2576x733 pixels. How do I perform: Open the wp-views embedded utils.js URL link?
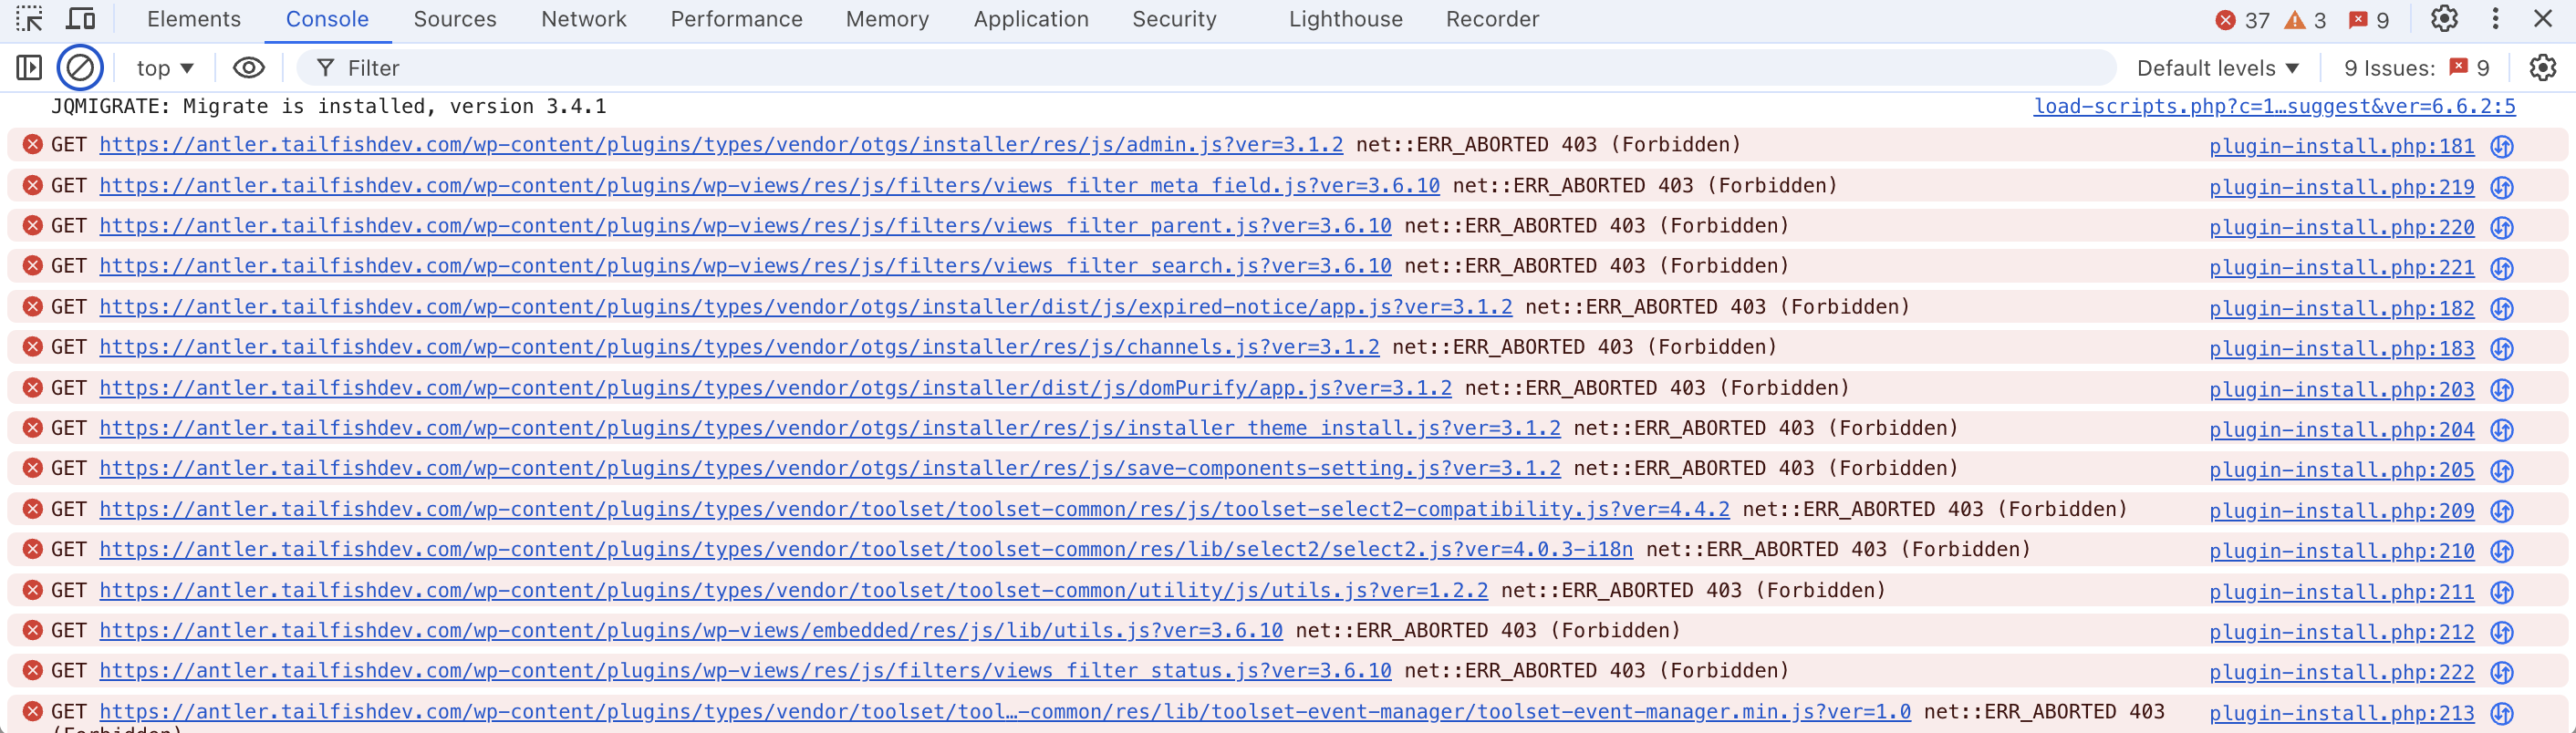[691, 630]
